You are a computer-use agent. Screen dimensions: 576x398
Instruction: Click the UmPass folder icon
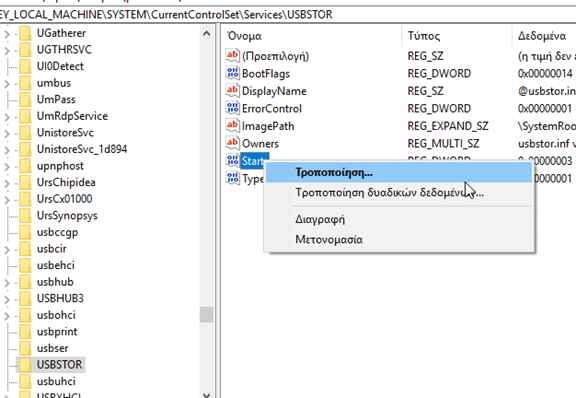click(x=25, y=100)
